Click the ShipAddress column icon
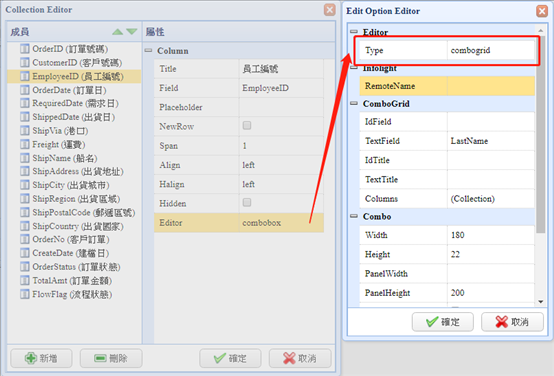 pos(24,171)
